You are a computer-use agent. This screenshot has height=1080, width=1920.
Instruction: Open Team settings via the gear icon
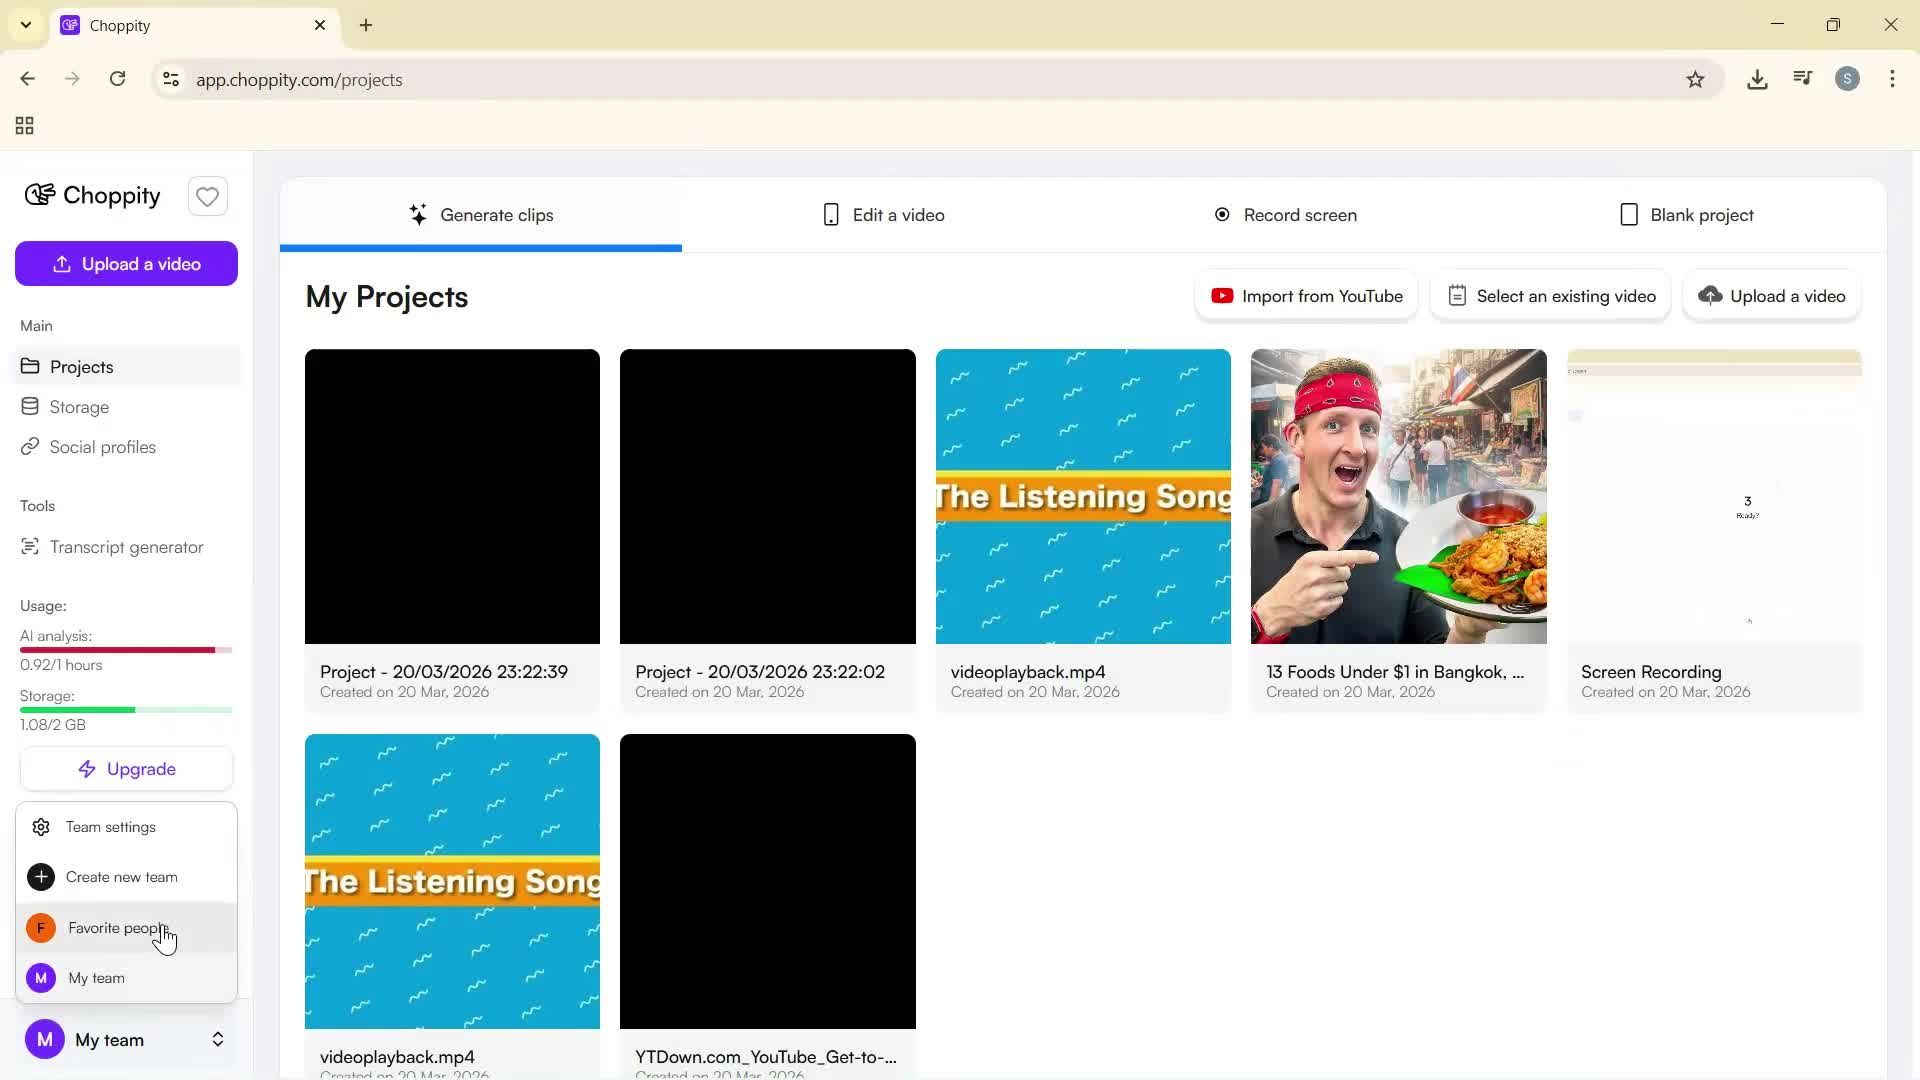tap(40, 827)
